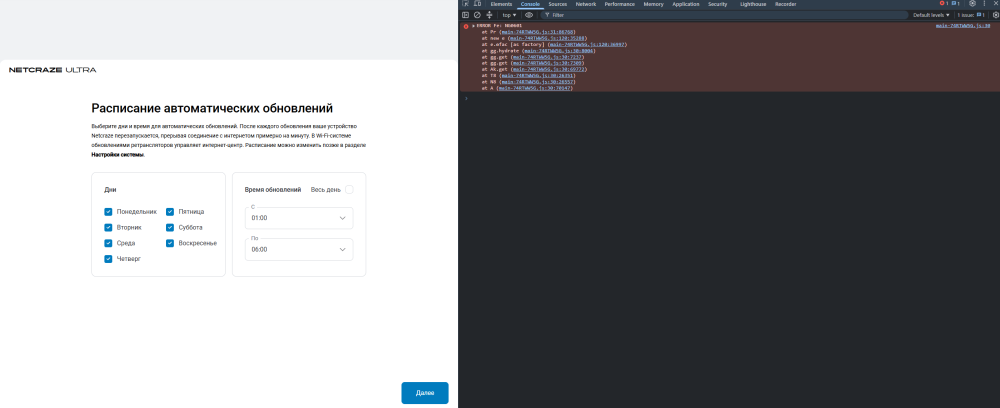Open the source link at the error's right edge
This screenshot has height=408, width=1000.
(962, 26)
